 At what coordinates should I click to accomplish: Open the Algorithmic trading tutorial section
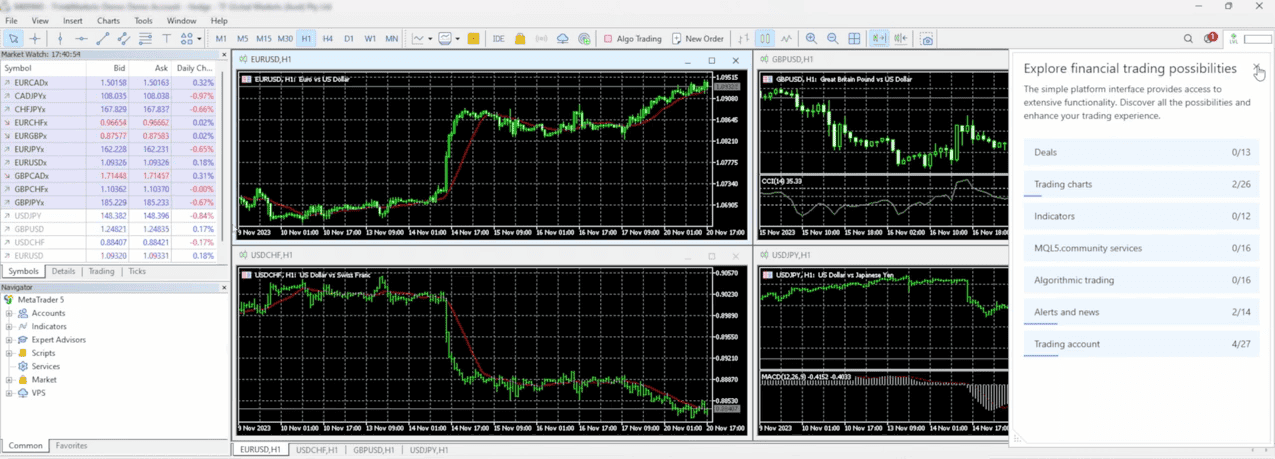tap(1141, 281)
